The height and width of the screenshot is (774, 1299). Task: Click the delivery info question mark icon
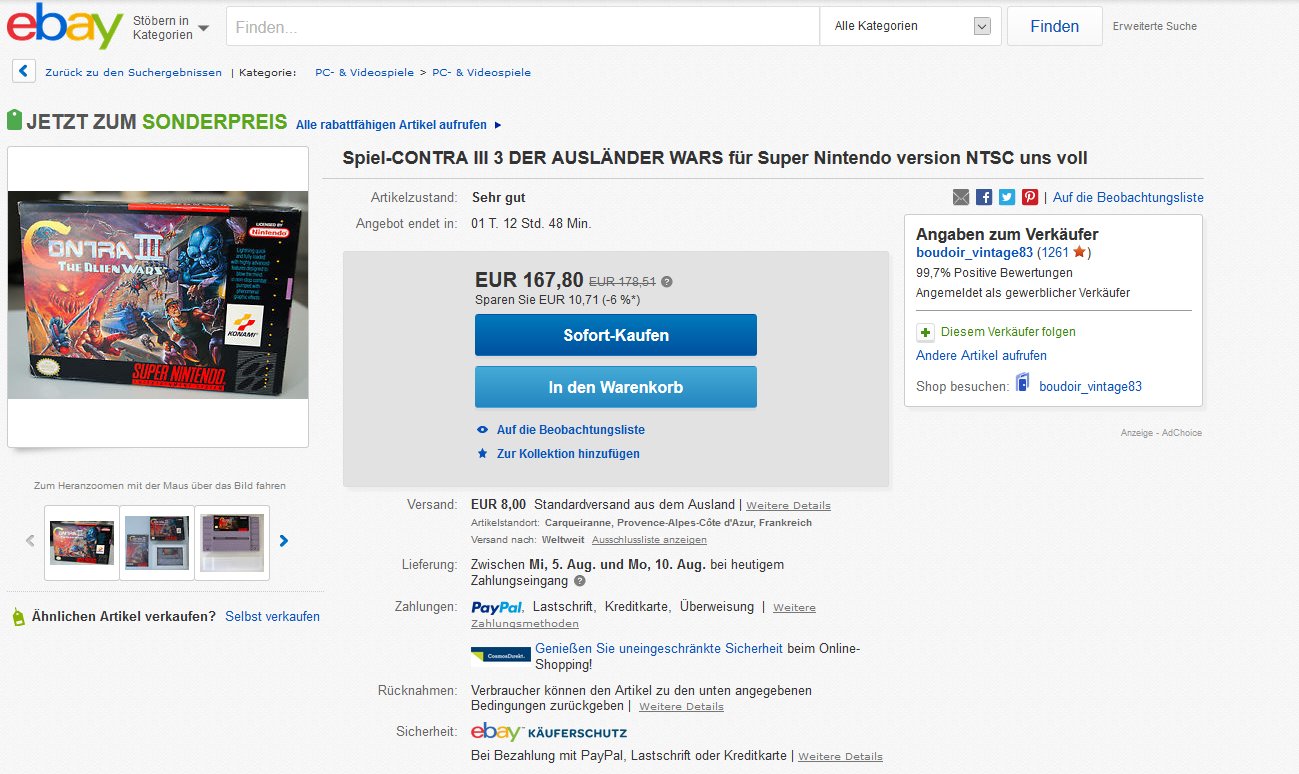pyautogui.click(x=580, y=581)
